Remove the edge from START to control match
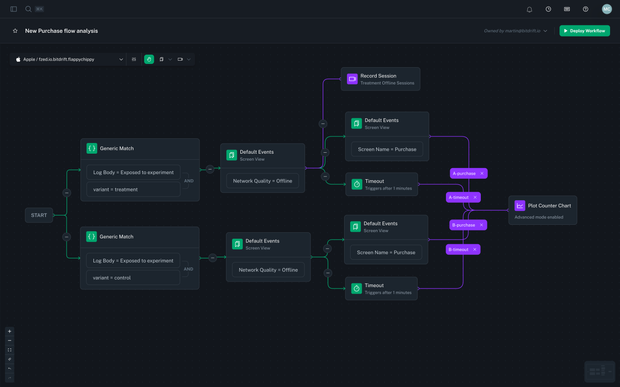The image size is (620, 387). point(67,237)
